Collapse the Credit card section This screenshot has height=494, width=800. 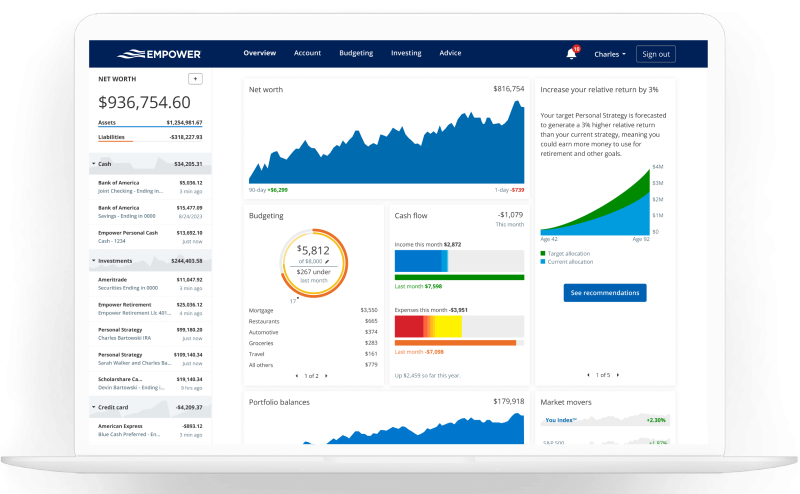tap(93, 407)
